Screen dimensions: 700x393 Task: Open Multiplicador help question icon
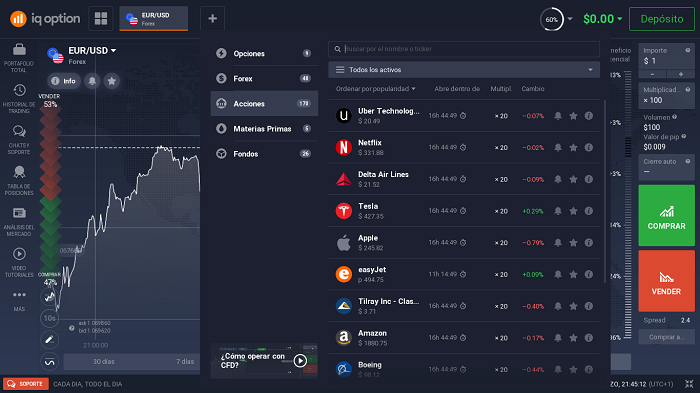tap(688, 90)
